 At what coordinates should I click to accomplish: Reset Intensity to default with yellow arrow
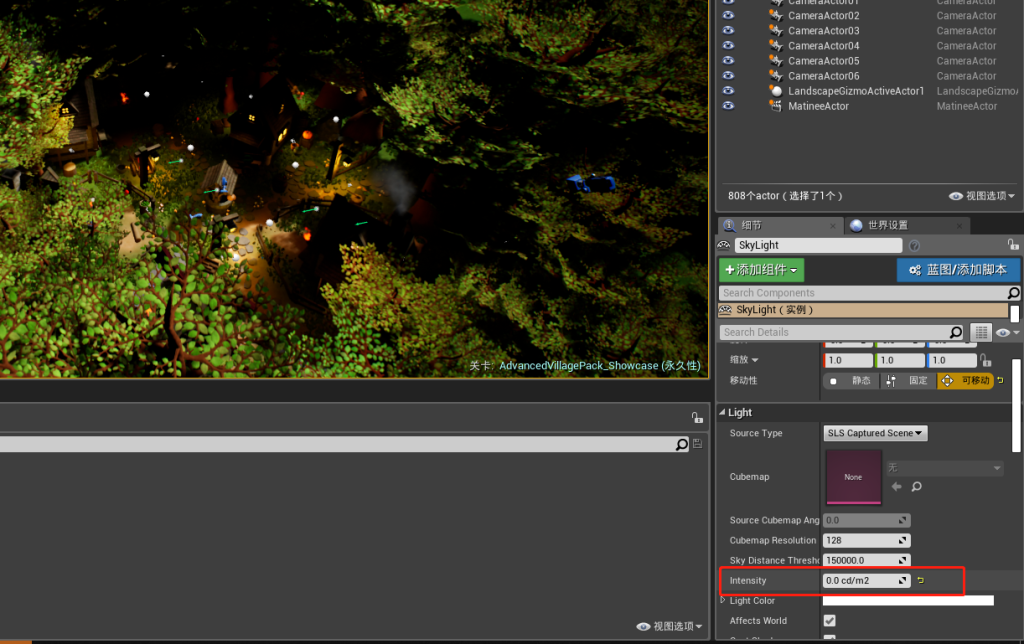921,581
